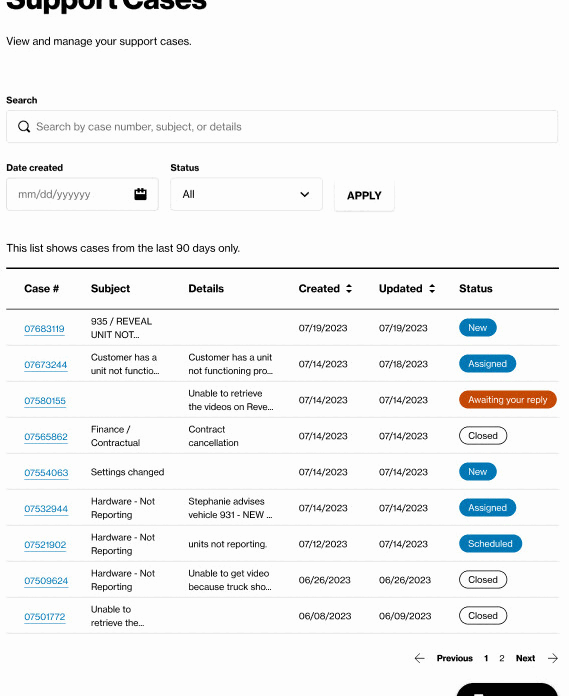Click details 'units not reporting.'
Screen dimensions: 569x696
(x=227, y=544)
